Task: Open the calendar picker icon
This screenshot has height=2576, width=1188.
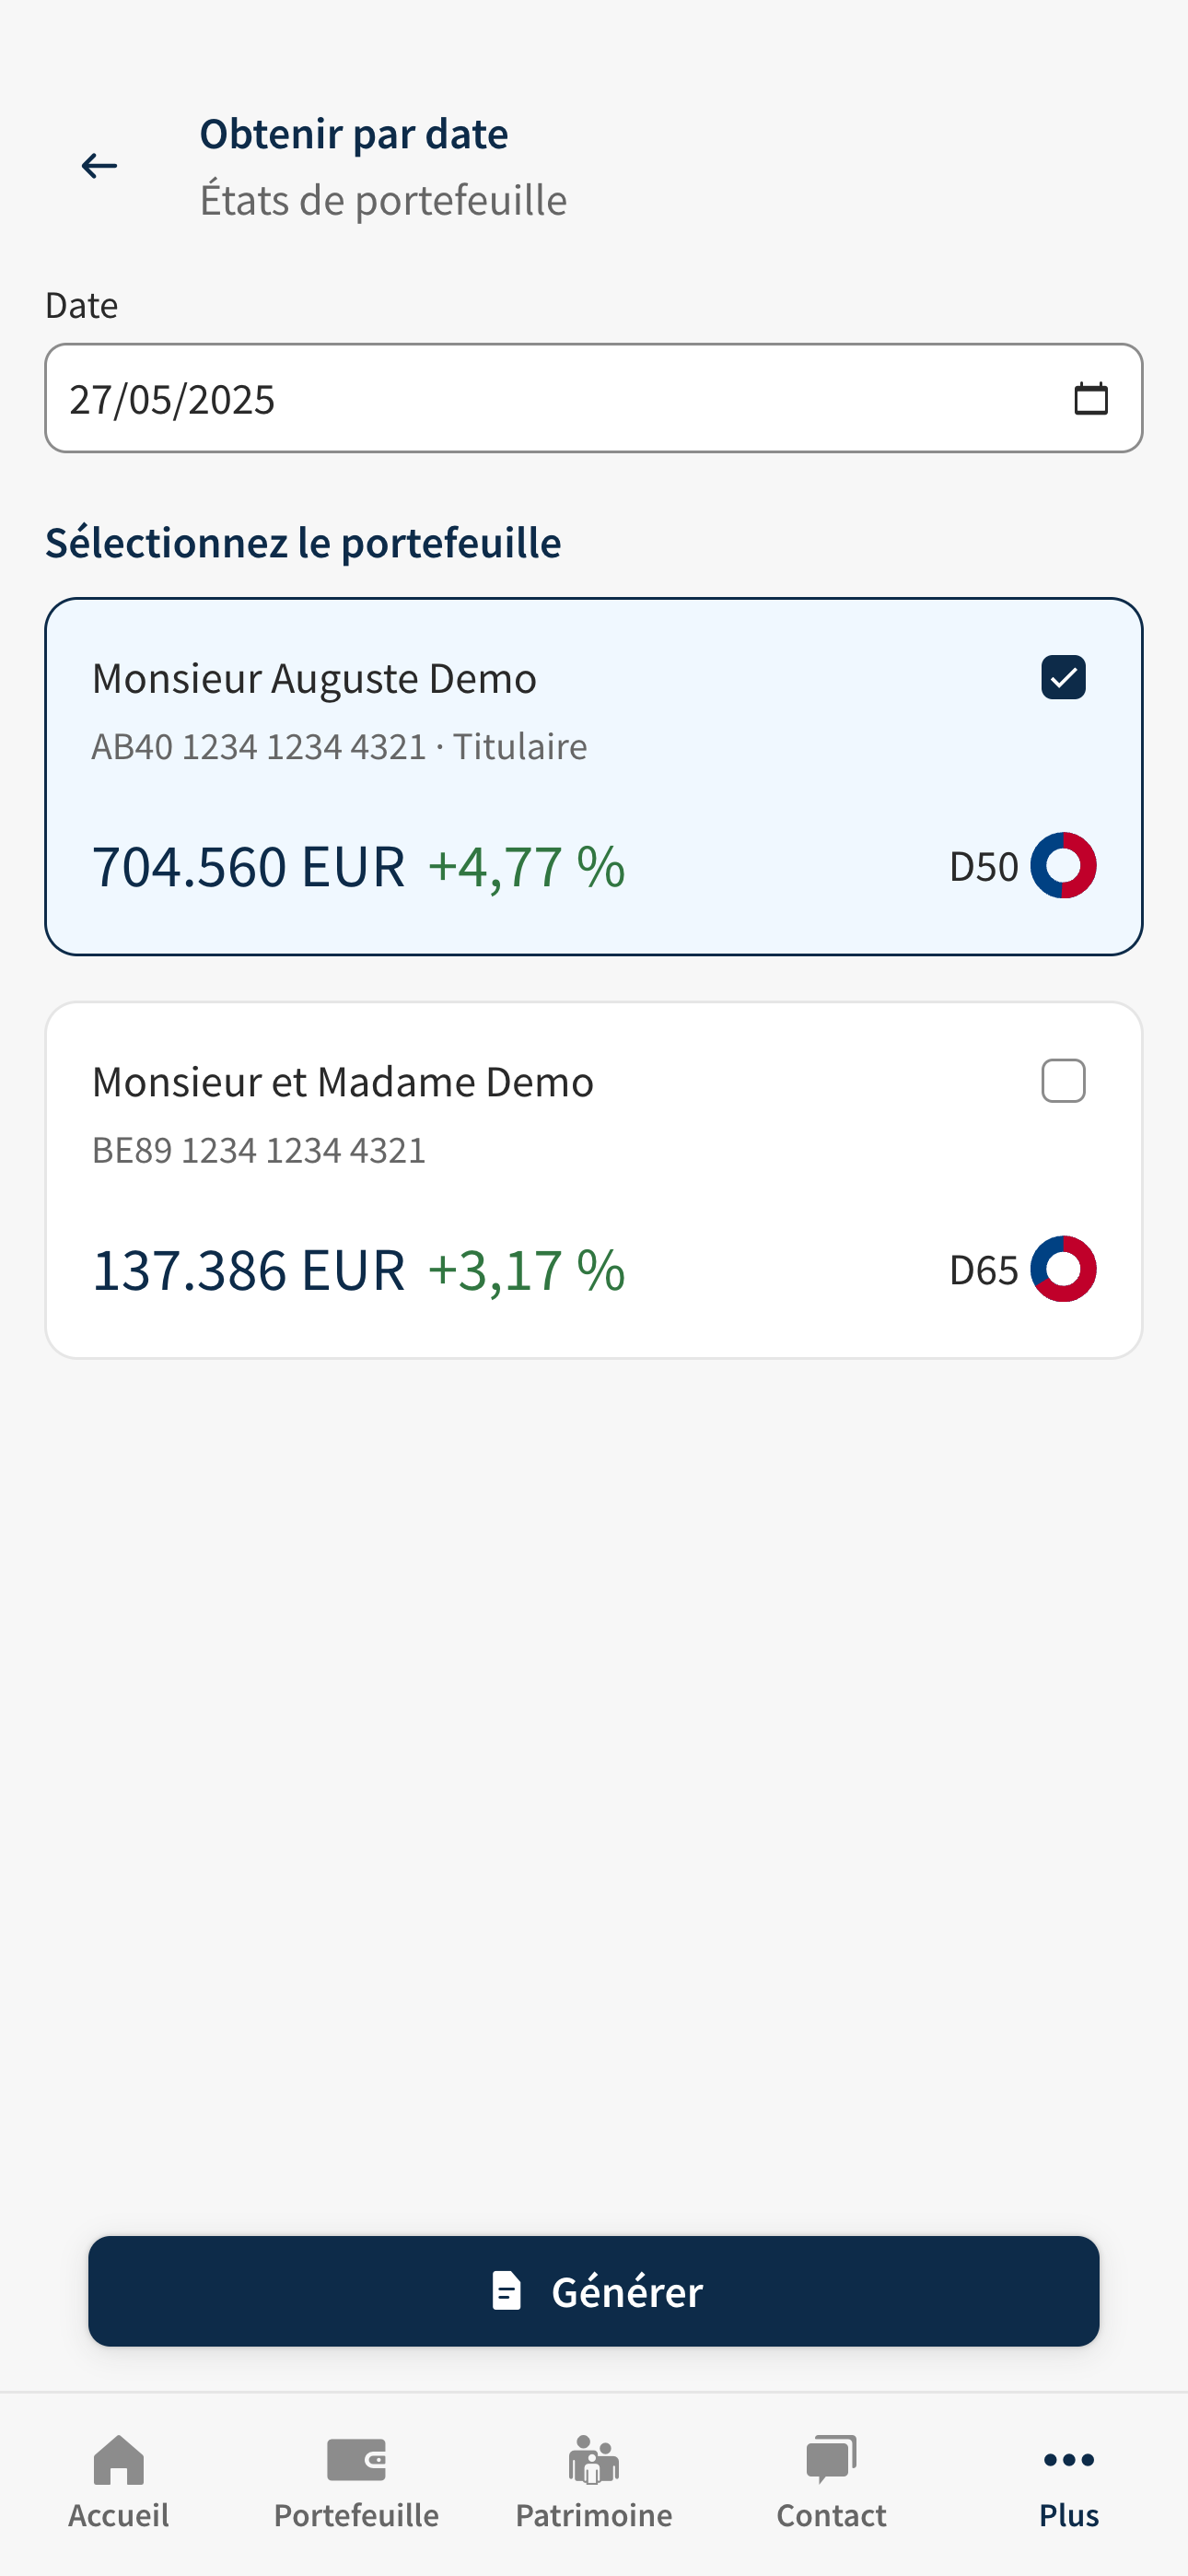Action: [x=1090, y=398]
